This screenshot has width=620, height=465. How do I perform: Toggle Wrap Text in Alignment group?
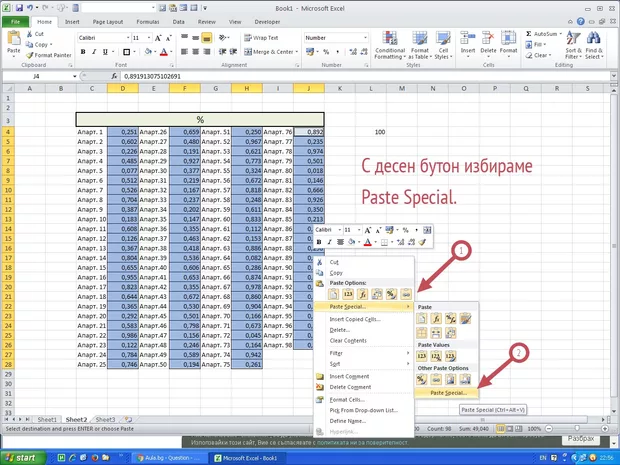pos(261,38)
